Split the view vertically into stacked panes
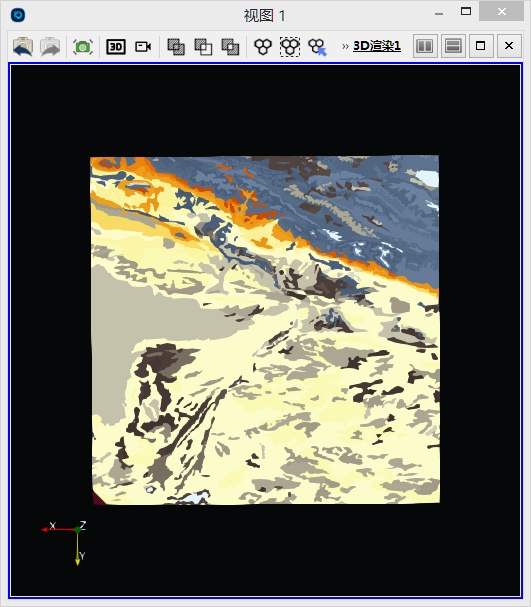531x607 pixels. click(453, 46)
